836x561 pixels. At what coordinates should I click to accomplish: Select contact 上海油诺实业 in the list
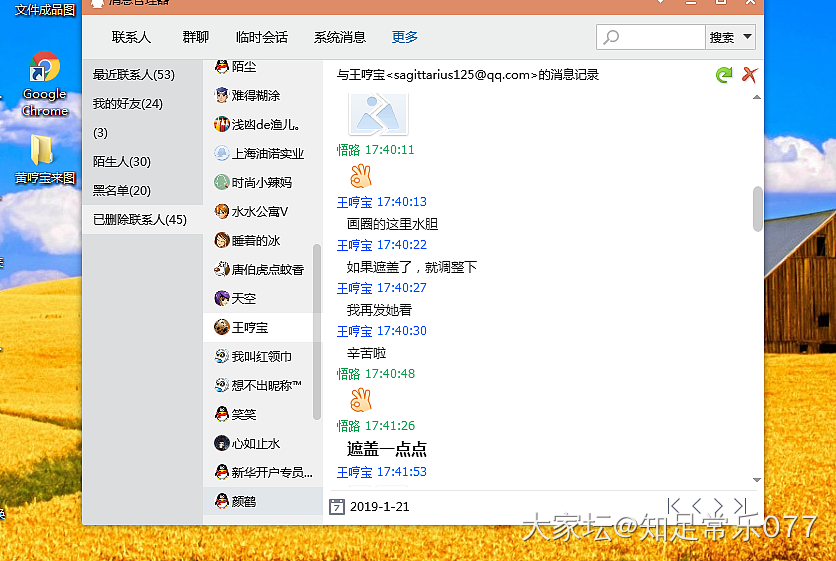click(267, 154)
